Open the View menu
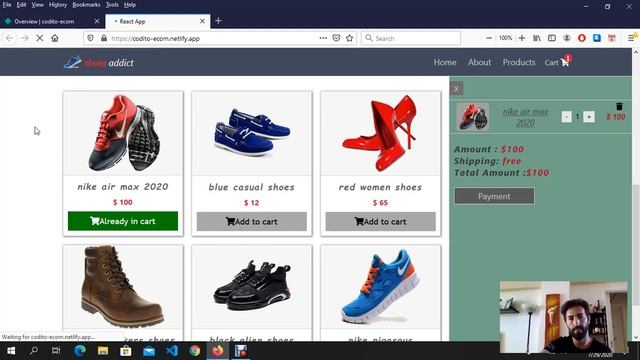Image resolution: width=640 pixels, height=360 pixels. pos(37,5)
